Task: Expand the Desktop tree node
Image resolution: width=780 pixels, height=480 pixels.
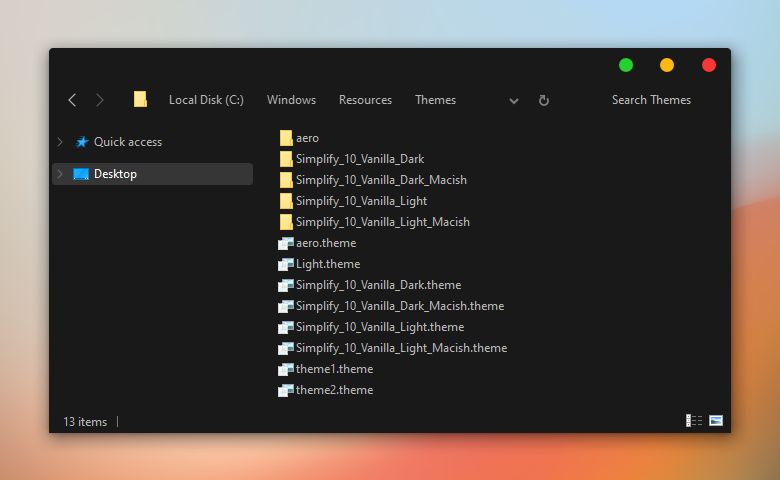Action: pyautogui.click(x=60, y=174)
